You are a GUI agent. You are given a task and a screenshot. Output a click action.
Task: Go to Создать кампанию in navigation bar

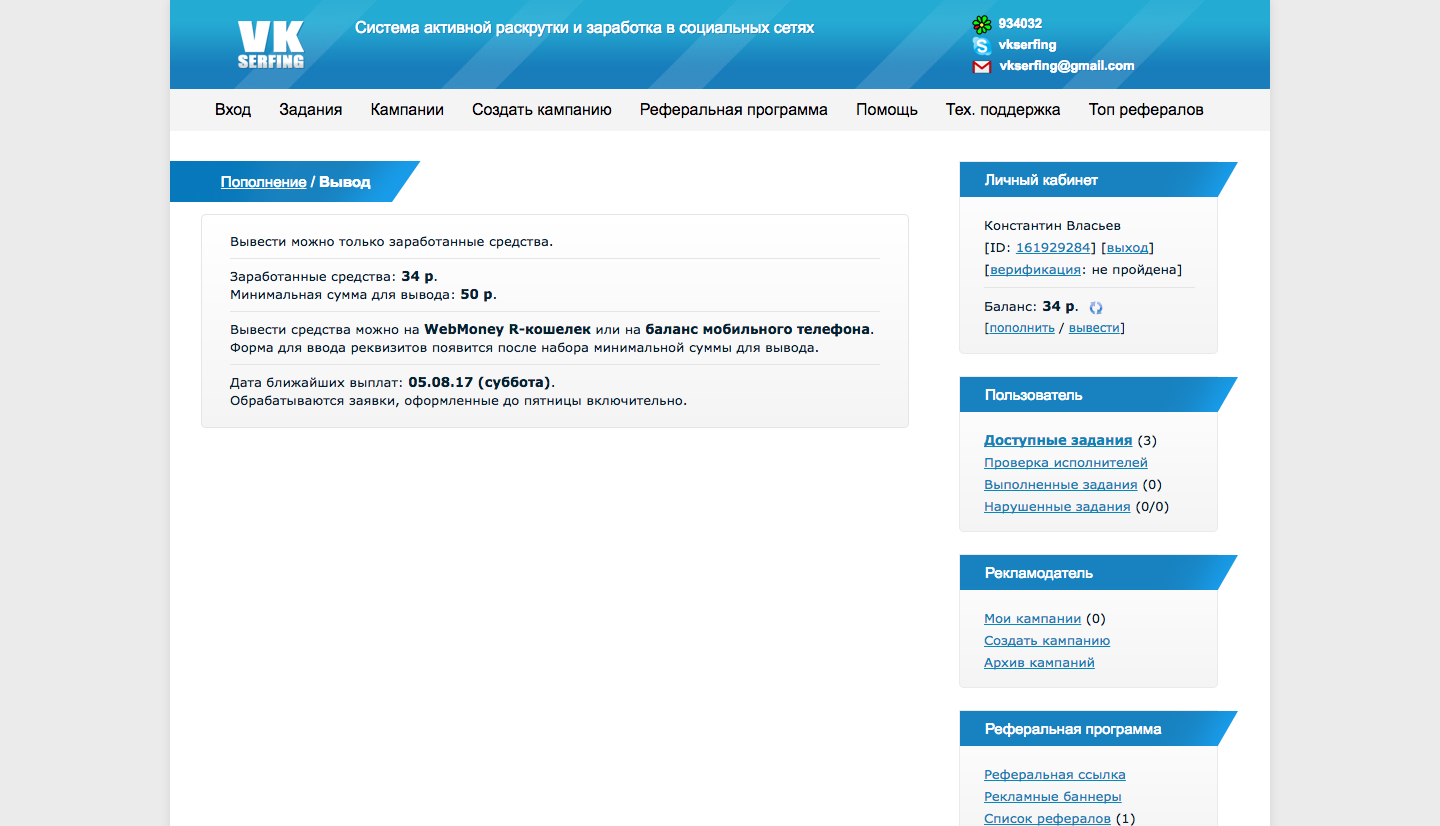point(541,110)
